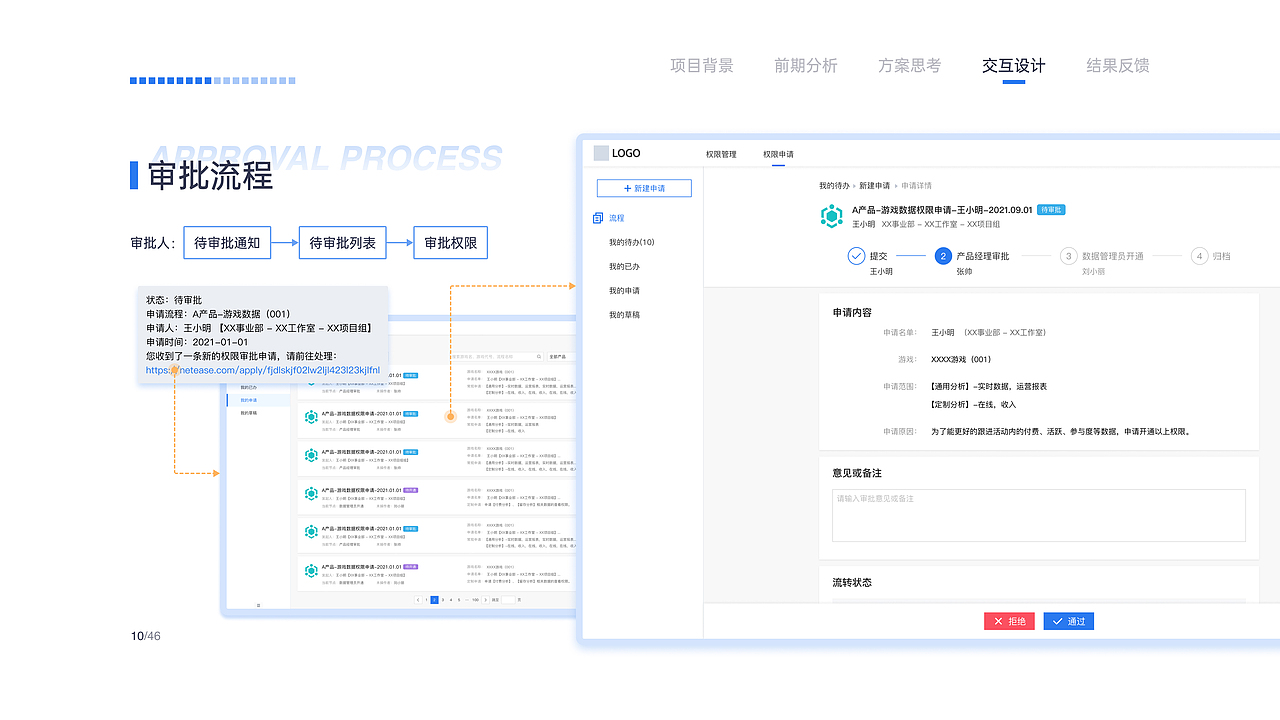Select 我的待办(10) in detail window sidebar
The height and width of the screenshot is (720, 1280).
click(x=632, y=242)
